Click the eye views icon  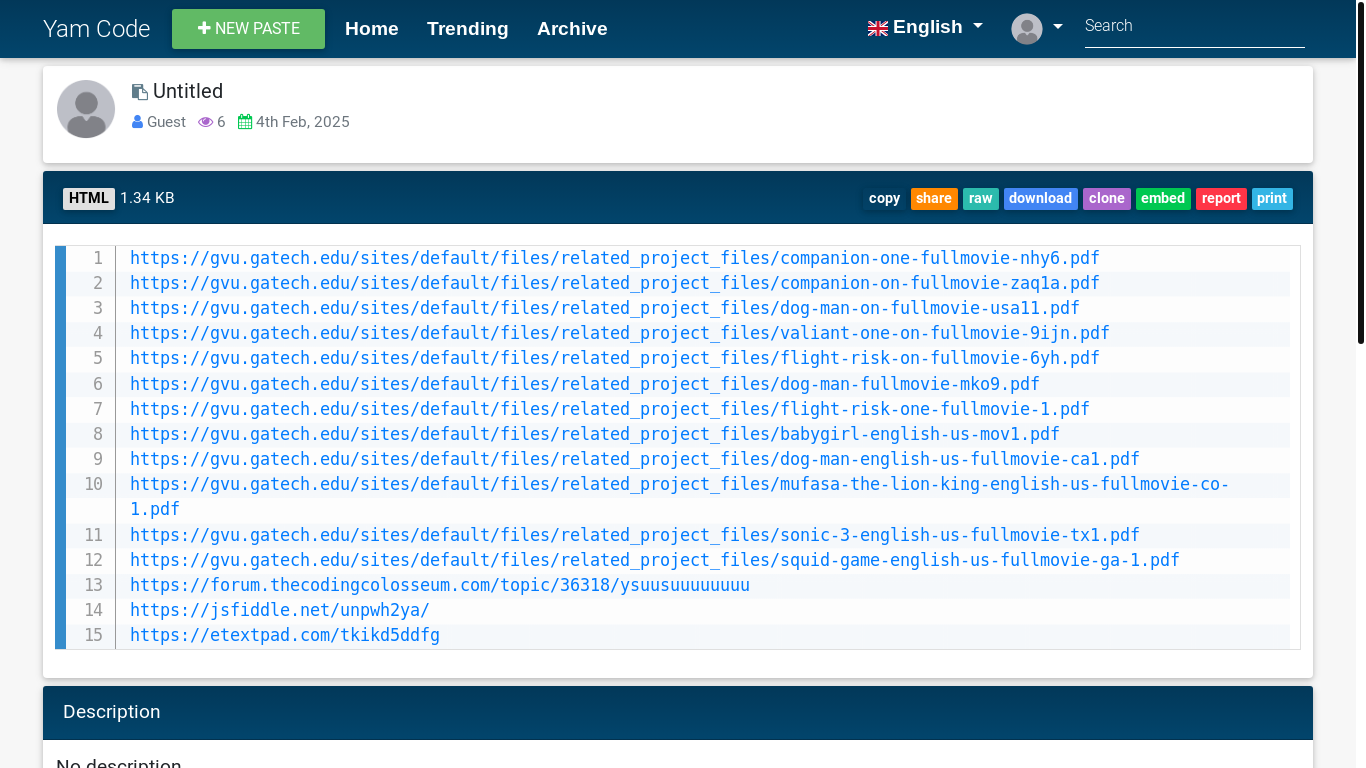pos(206,122)
